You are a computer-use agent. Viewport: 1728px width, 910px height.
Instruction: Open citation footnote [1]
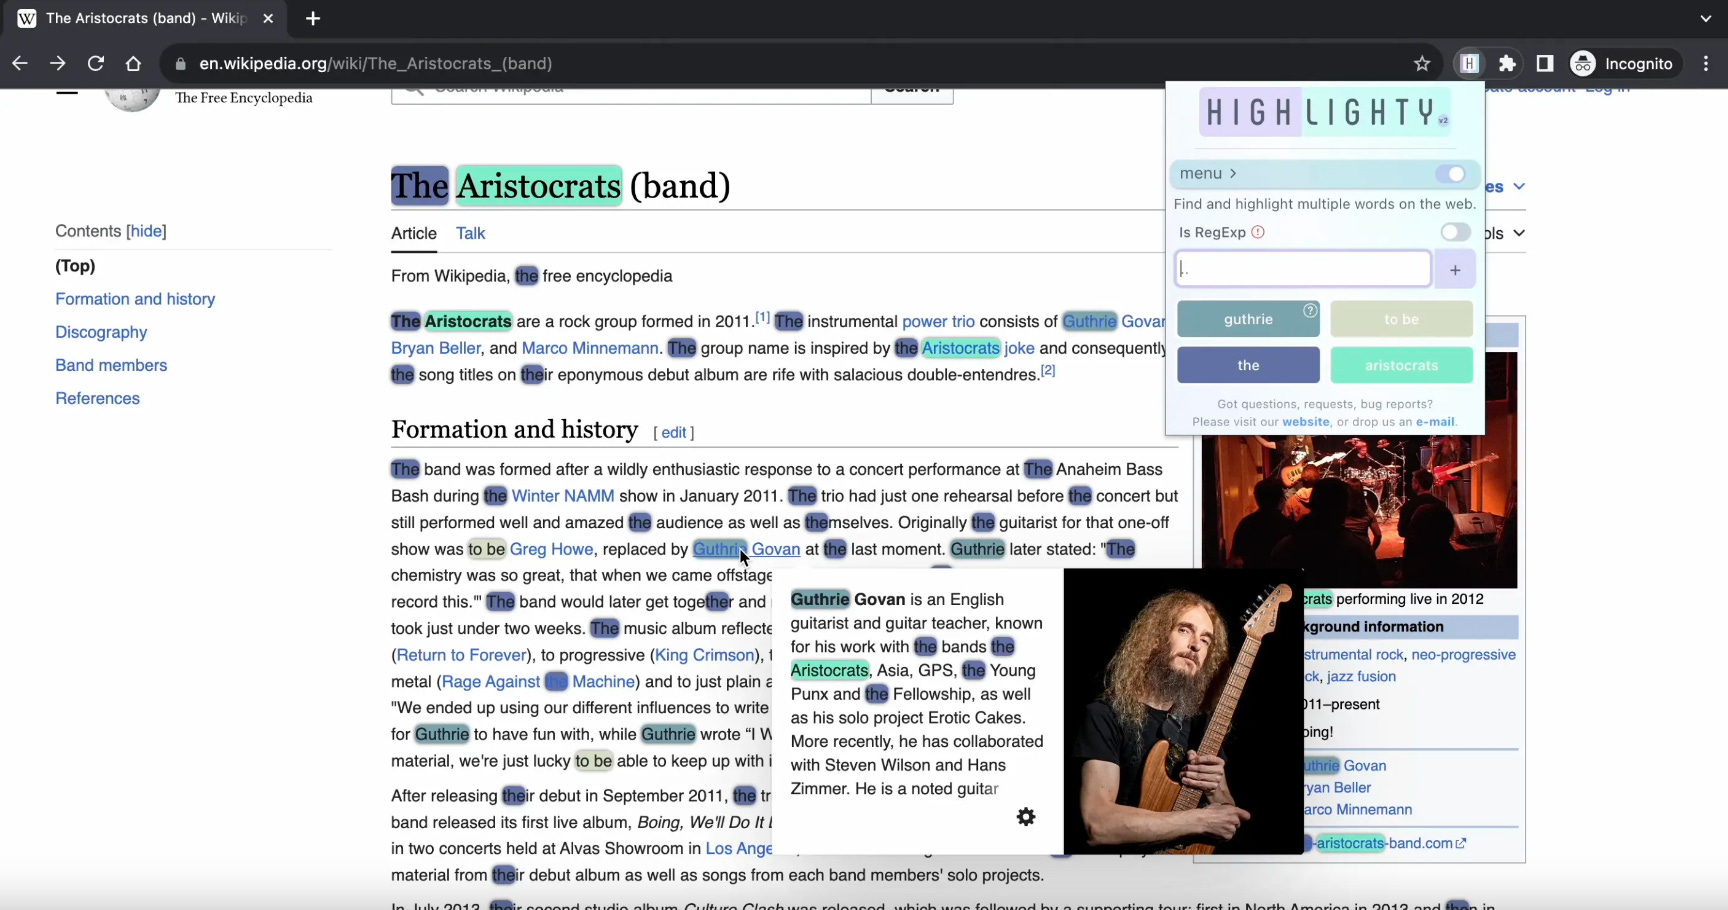[762, 316]
